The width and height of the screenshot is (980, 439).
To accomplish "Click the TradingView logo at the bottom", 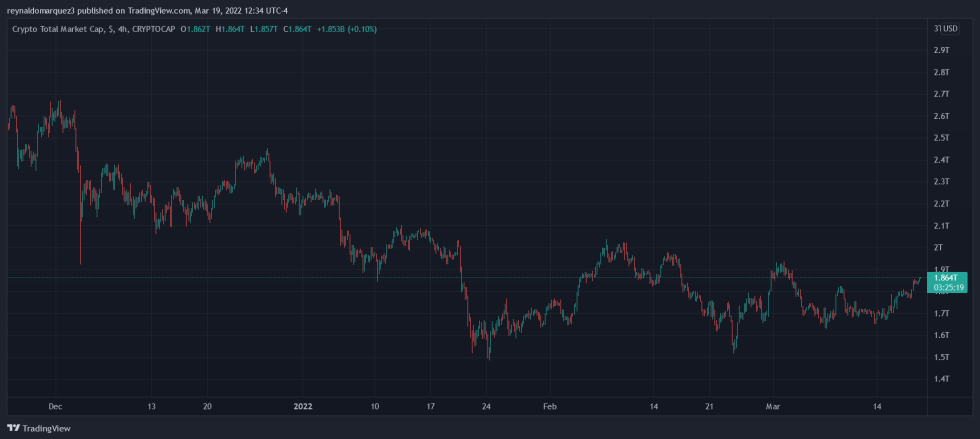I will coord(39,428).
